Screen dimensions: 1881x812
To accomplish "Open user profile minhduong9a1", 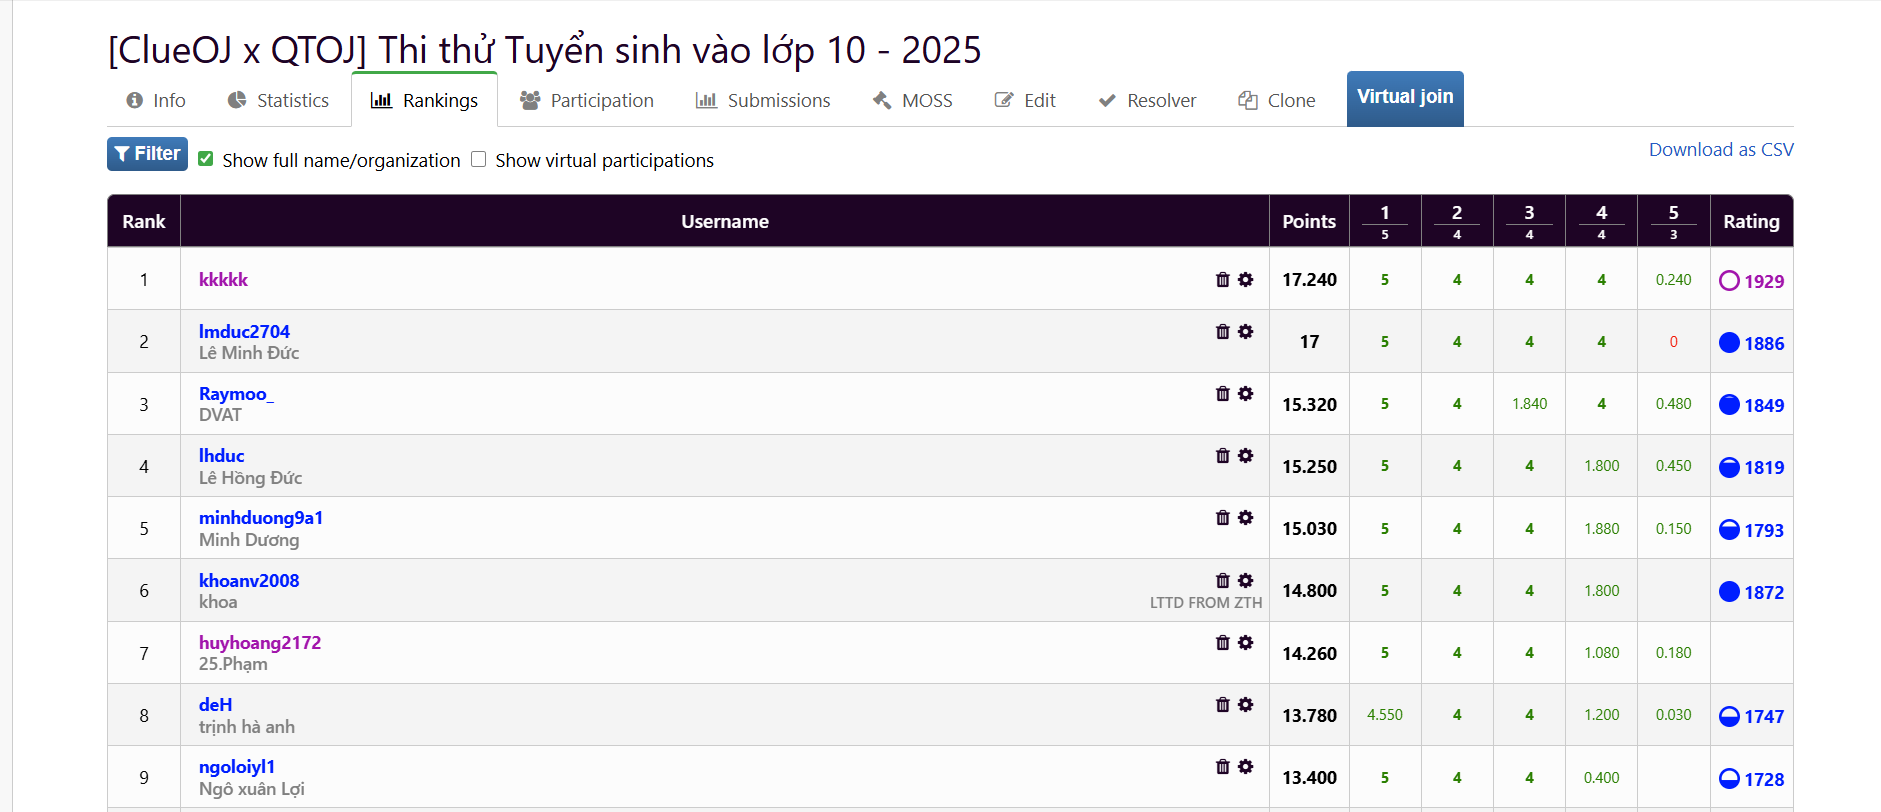I will coord(261,517).
